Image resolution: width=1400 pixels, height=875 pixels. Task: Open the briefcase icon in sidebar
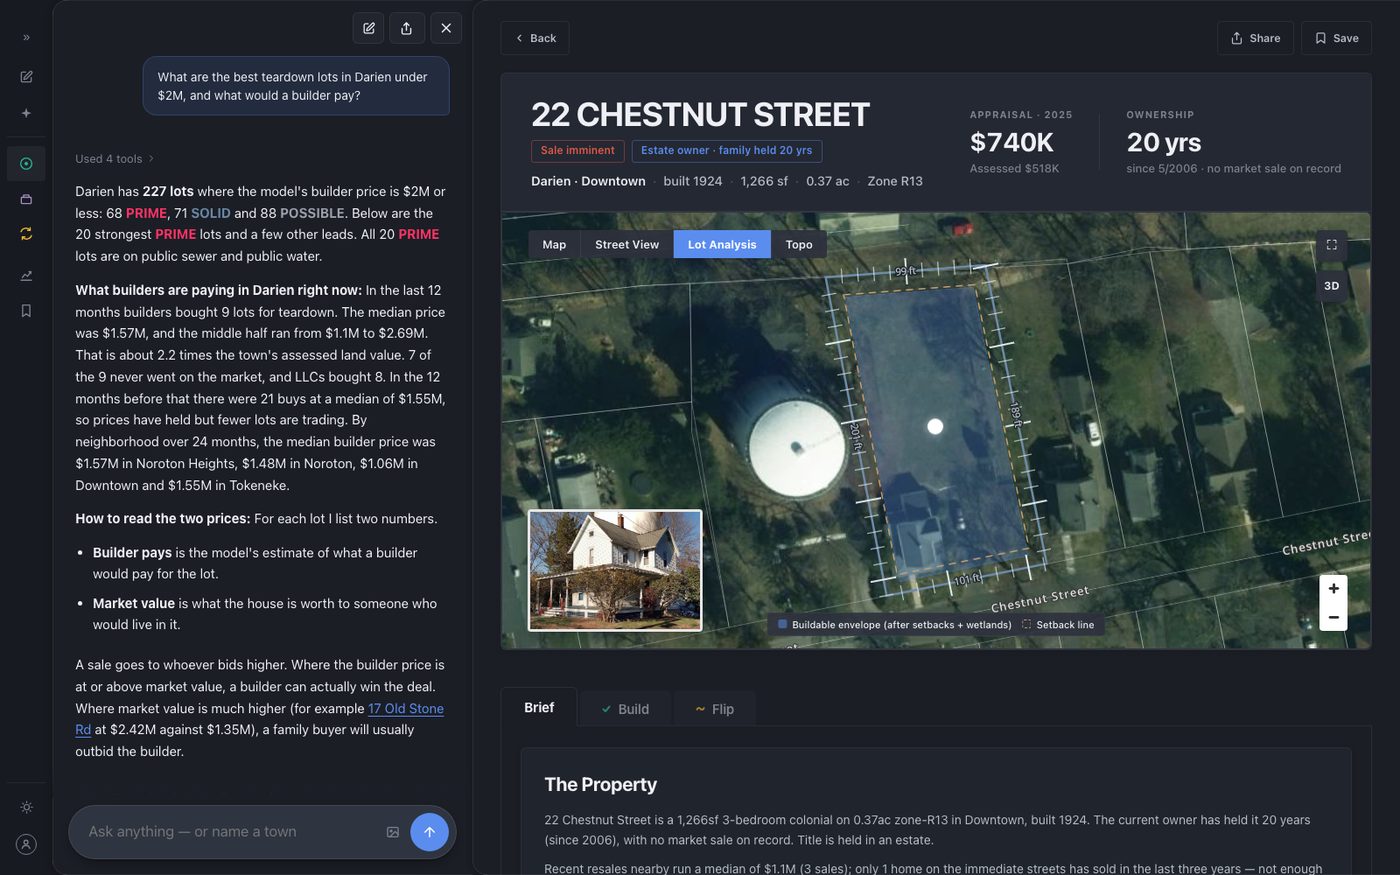[x=26, y=199]
